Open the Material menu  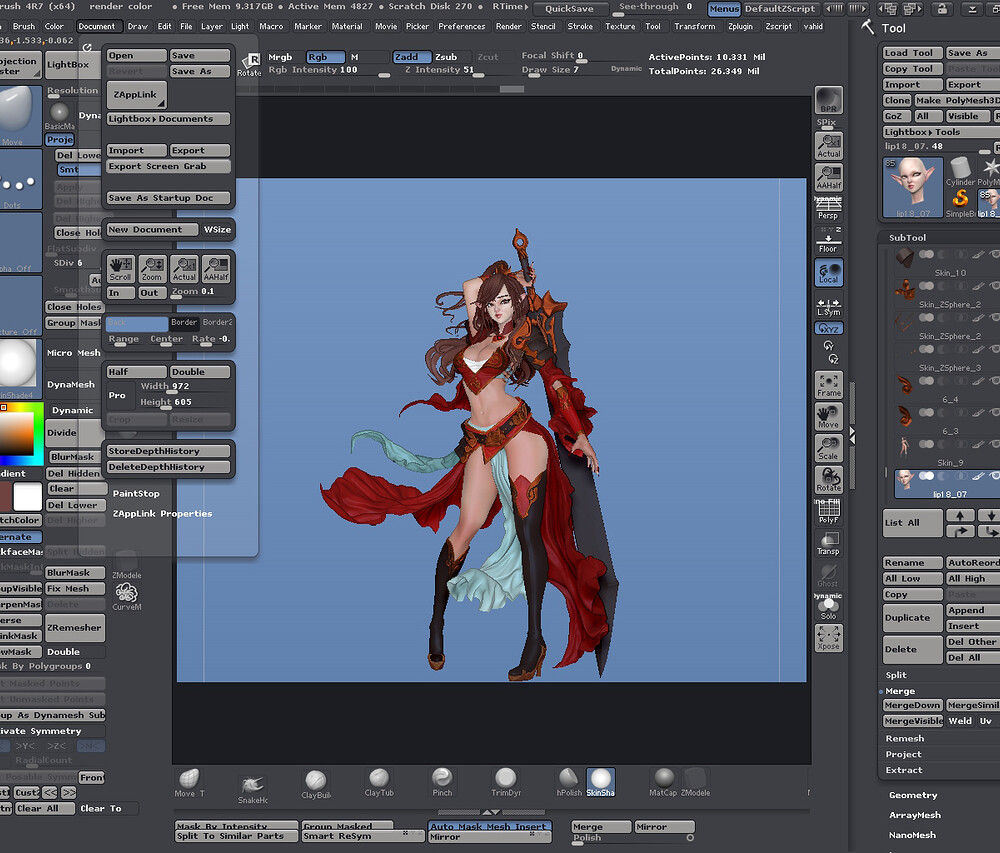pos(347,26)
